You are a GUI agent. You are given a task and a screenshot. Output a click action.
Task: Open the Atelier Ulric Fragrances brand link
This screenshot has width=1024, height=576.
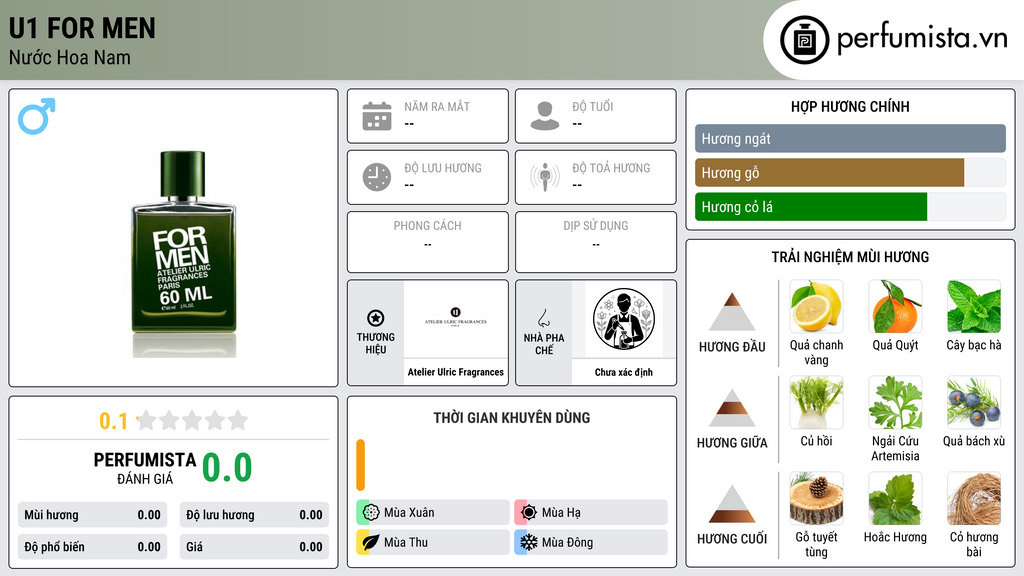456,372
